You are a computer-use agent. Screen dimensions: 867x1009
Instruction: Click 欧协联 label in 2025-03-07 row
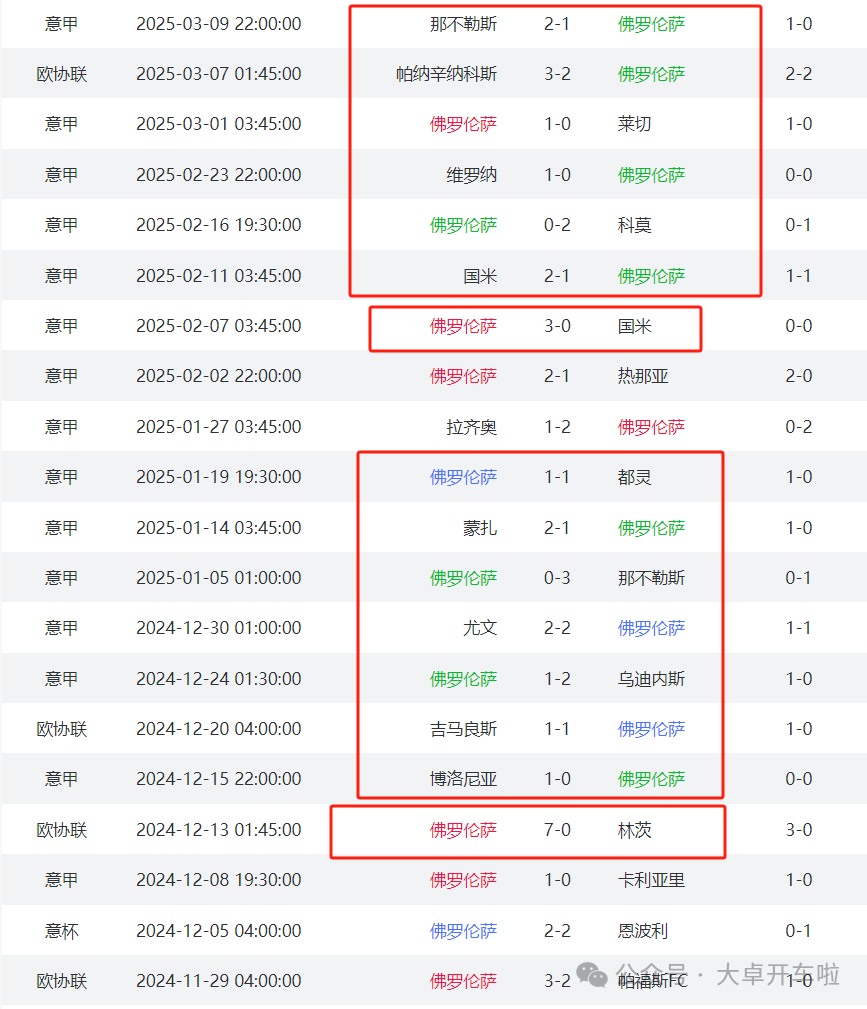62,74
